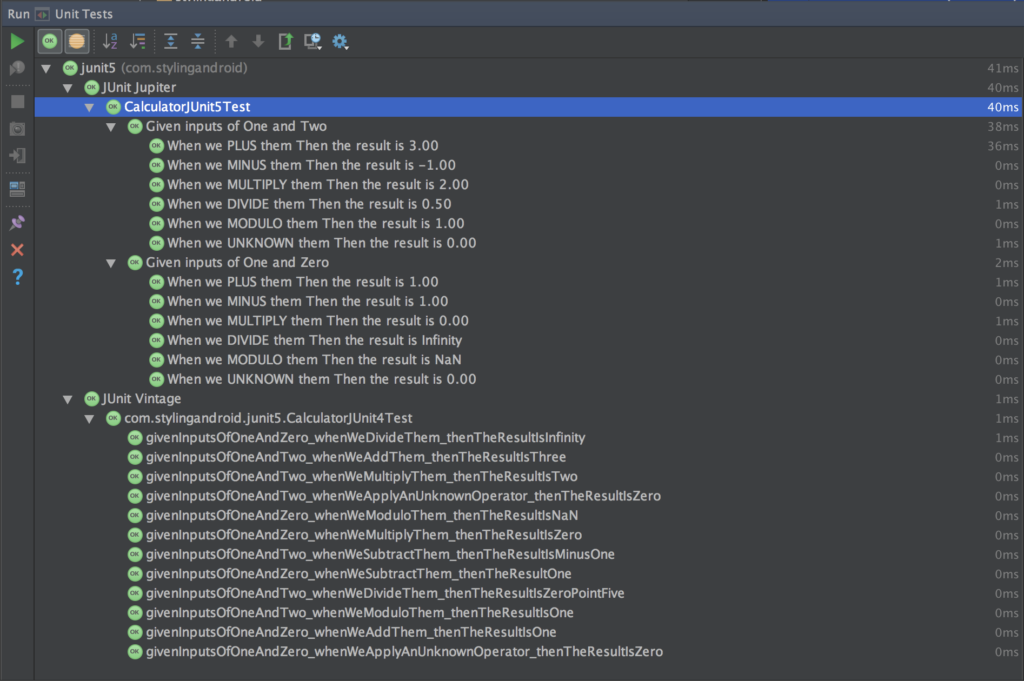Sort test results alphabetically

click(x=110, y=41)
